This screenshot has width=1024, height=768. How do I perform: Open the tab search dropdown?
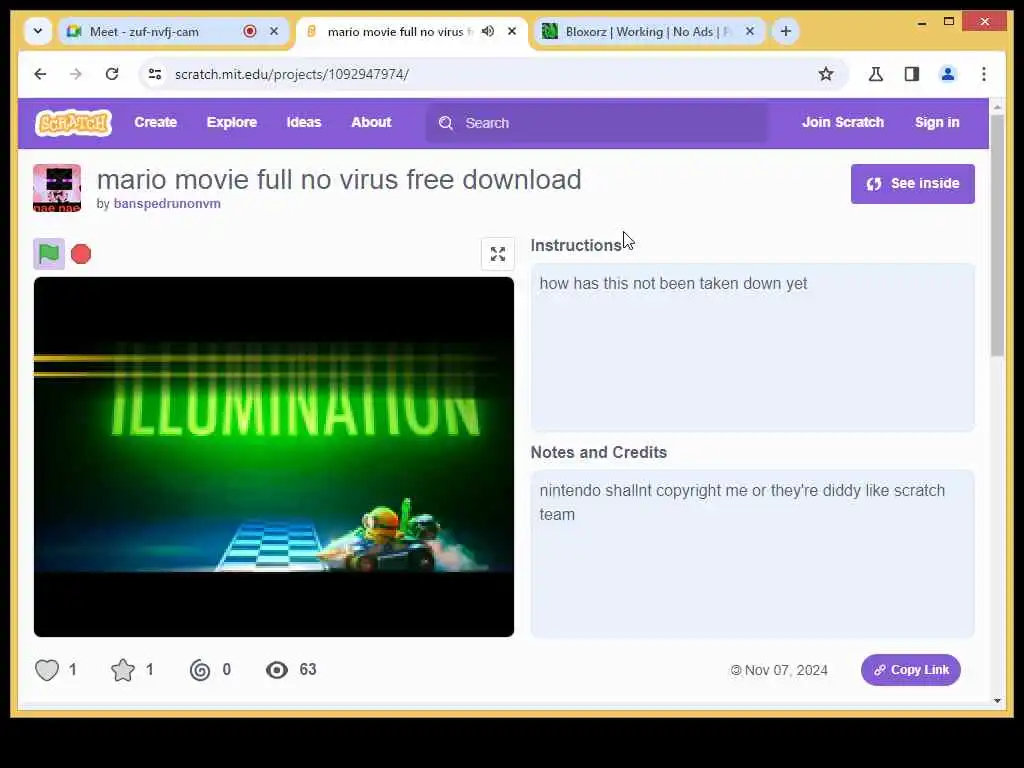pyautogui.click(x=38, y=31)
